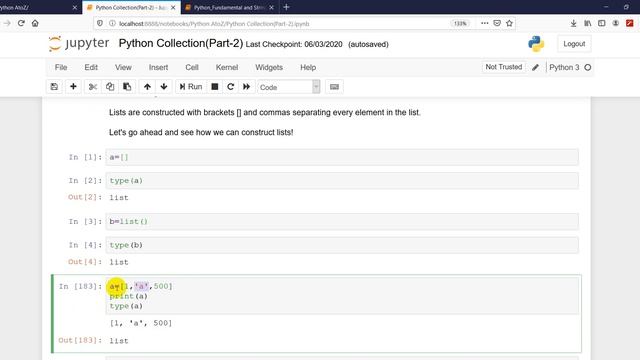The image size is (640, 360).
Task: Open the cell type Code dropdown
Action: point(289,87)
